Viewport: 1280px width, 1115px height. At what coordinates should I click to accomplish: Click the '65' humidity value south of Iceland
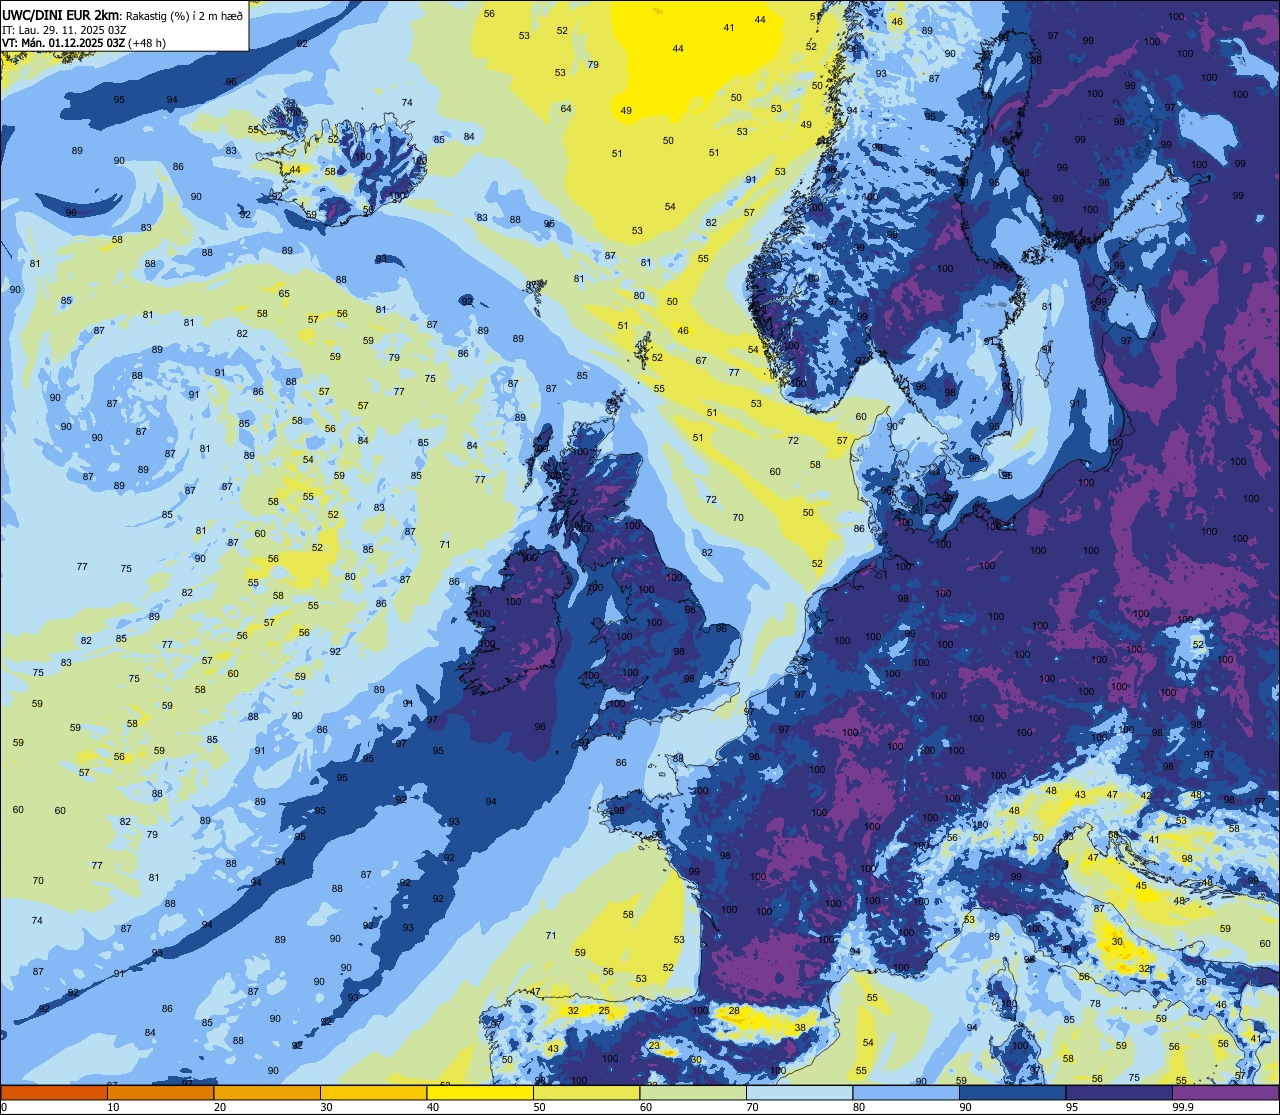coord(284,293)
